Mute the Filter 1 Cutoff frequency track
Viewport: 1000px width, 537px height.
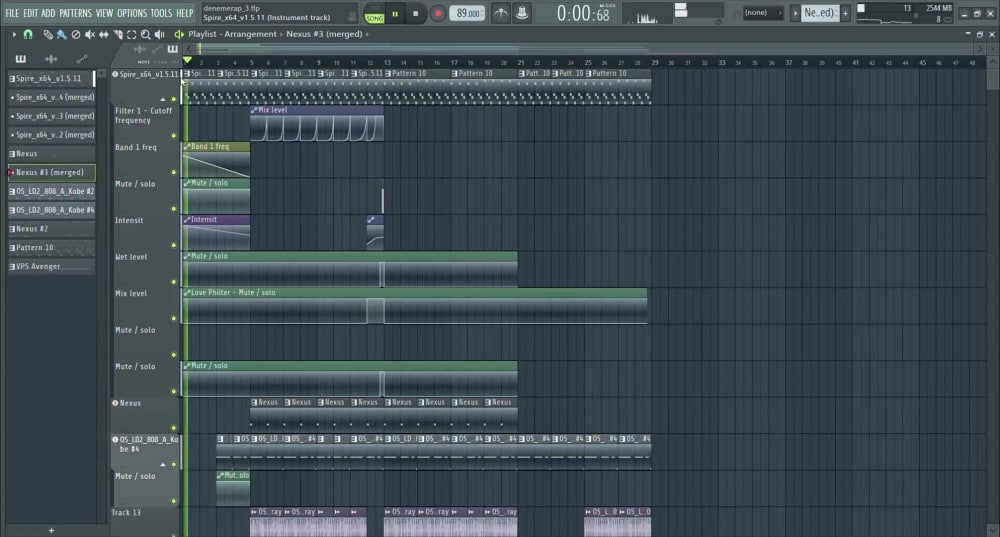[173, 135]
